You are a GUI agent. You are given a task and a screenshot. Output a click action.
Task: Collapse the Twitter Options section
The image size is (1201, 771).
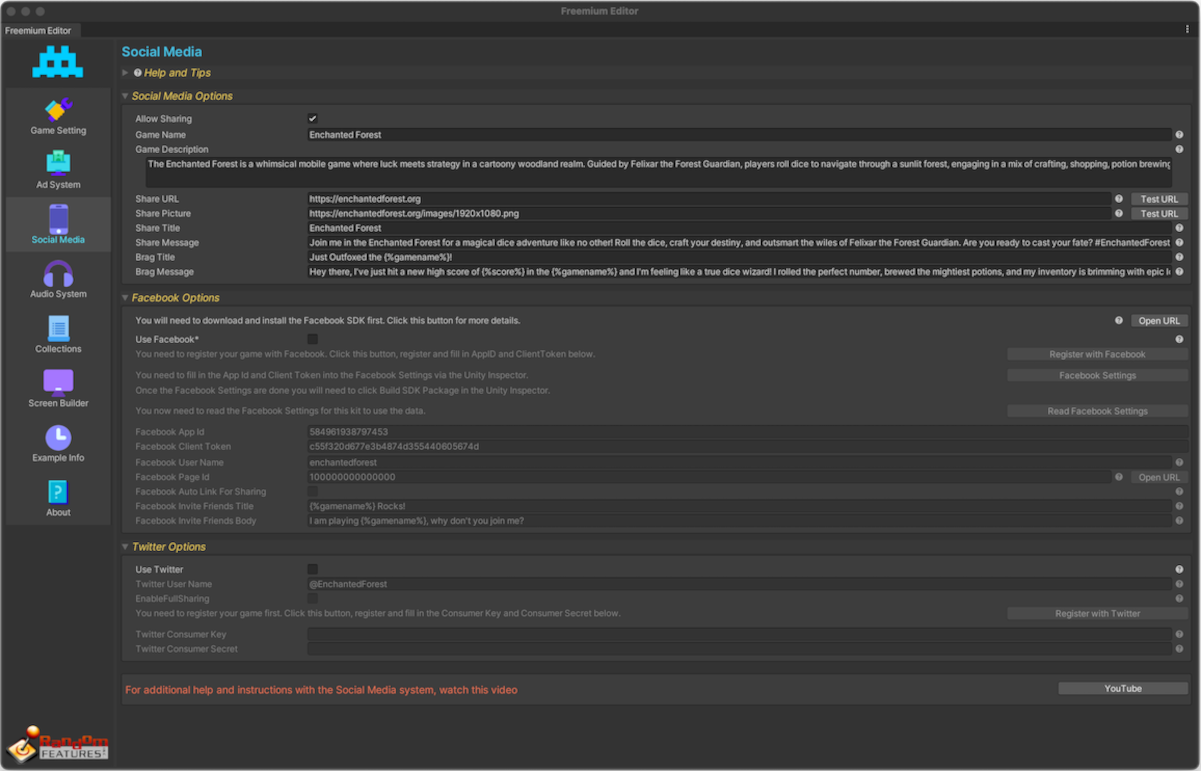pyautogui.click(x=126, y=547)
